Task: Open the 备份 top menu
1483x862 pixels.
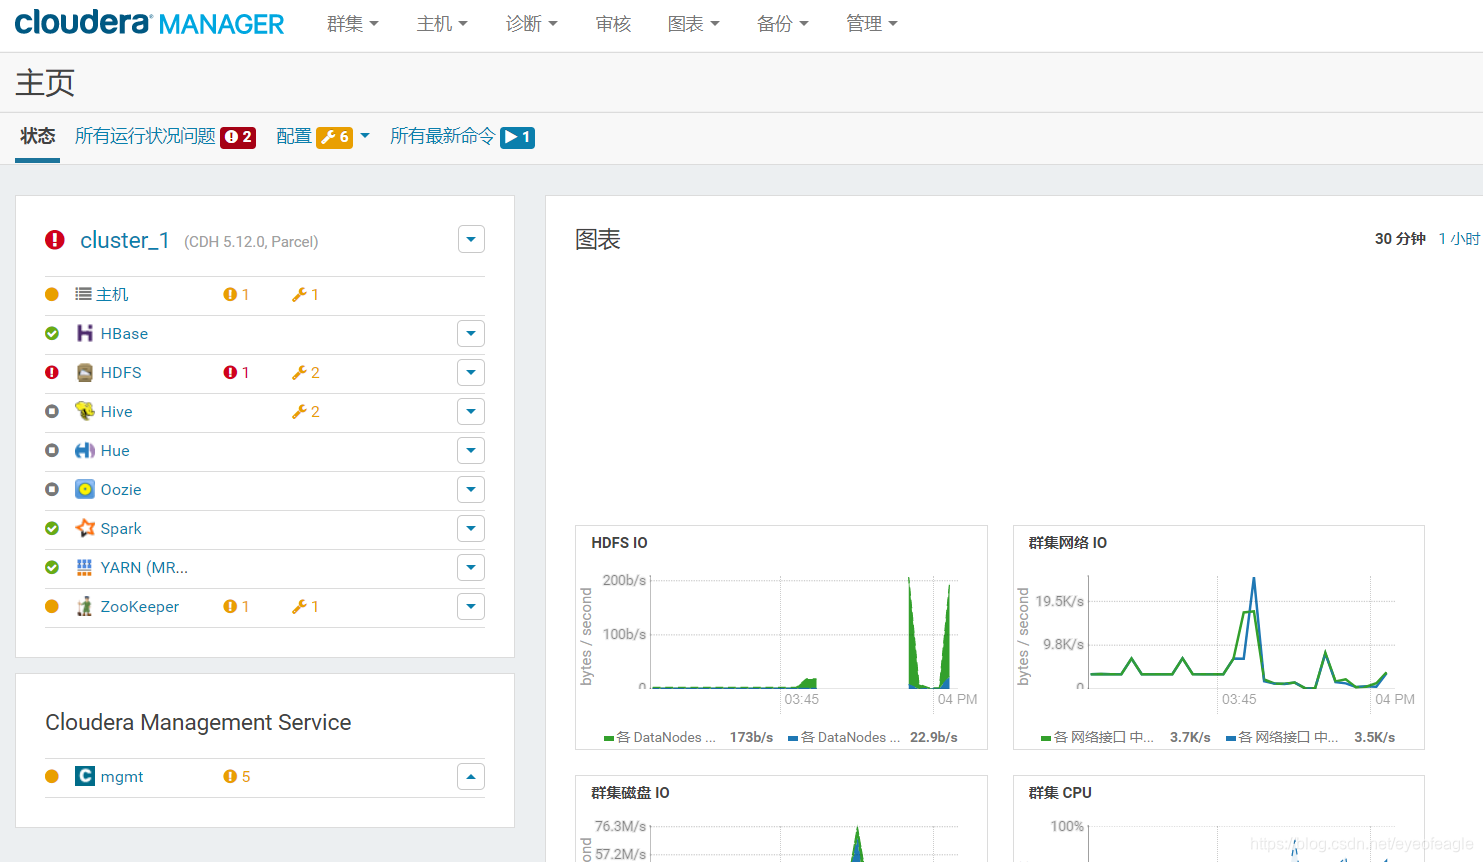Action: [x=782, y=24]
